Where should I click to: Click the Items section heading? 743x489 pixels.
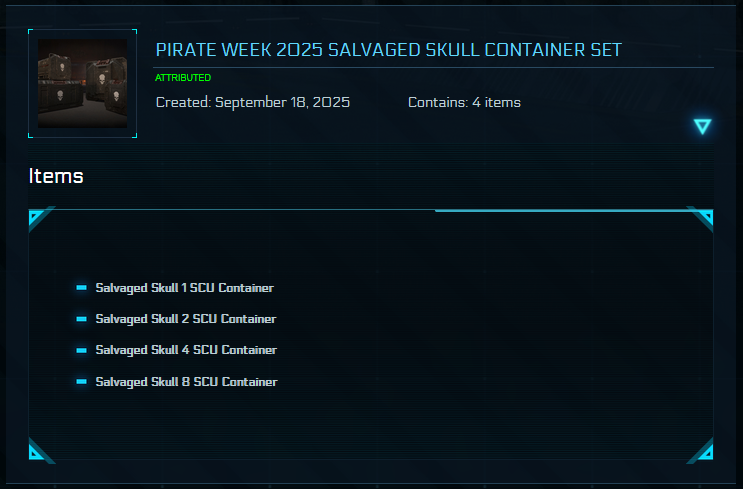pyautogui.click(x=56, y=176)
